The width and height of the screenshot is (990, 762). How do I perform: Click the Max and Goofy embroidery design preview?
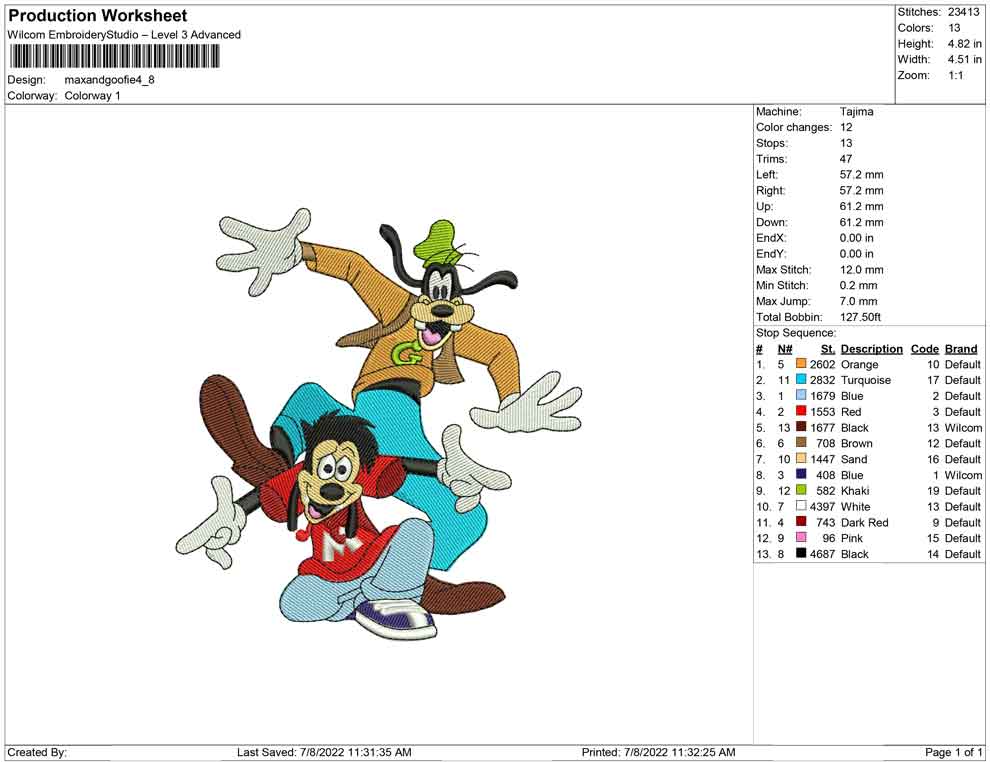(379, 423)
